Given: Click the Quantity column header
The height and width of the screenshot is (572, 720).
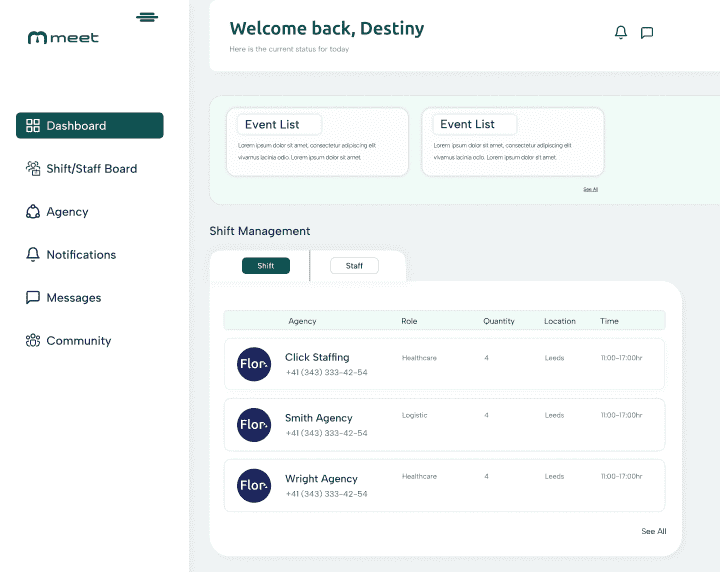Looking at the screenshot, I should tap(498, 321).
